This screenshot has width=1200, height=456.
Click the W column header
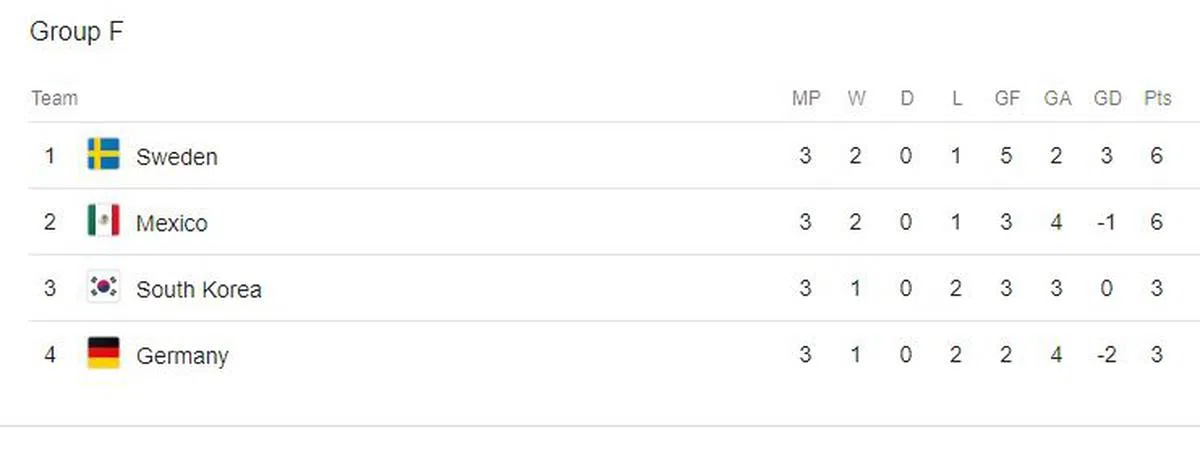click(x=856, y=98)
